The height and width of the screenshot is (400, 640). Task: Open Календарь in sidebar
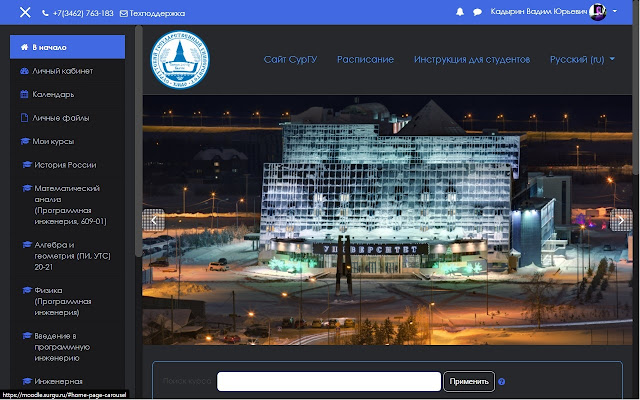(x=67, y=94)
